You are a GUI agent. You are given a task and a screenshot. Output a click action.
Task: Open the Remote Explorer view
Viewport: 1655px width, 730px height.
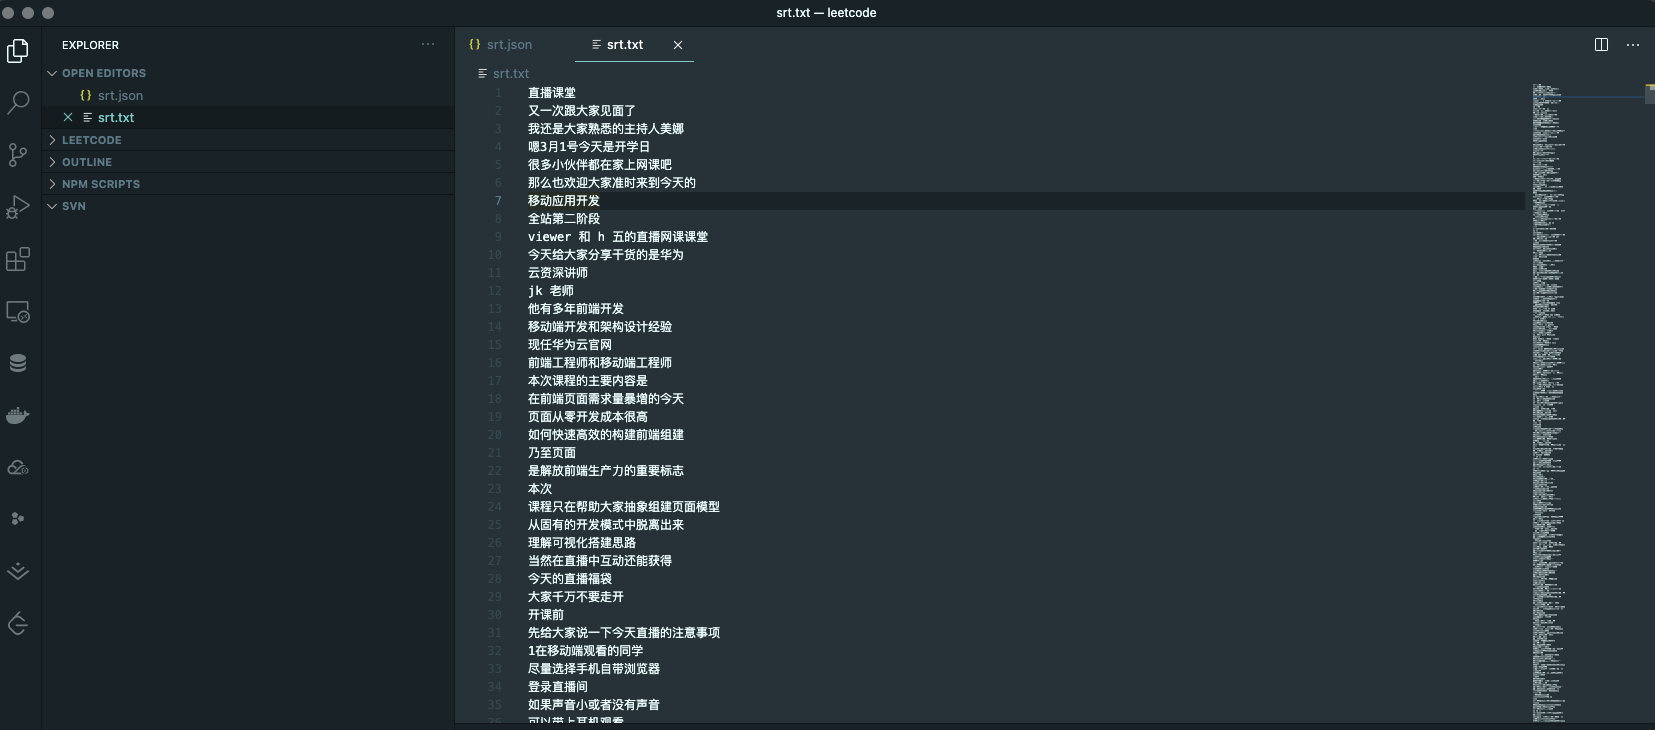(18, 311)
